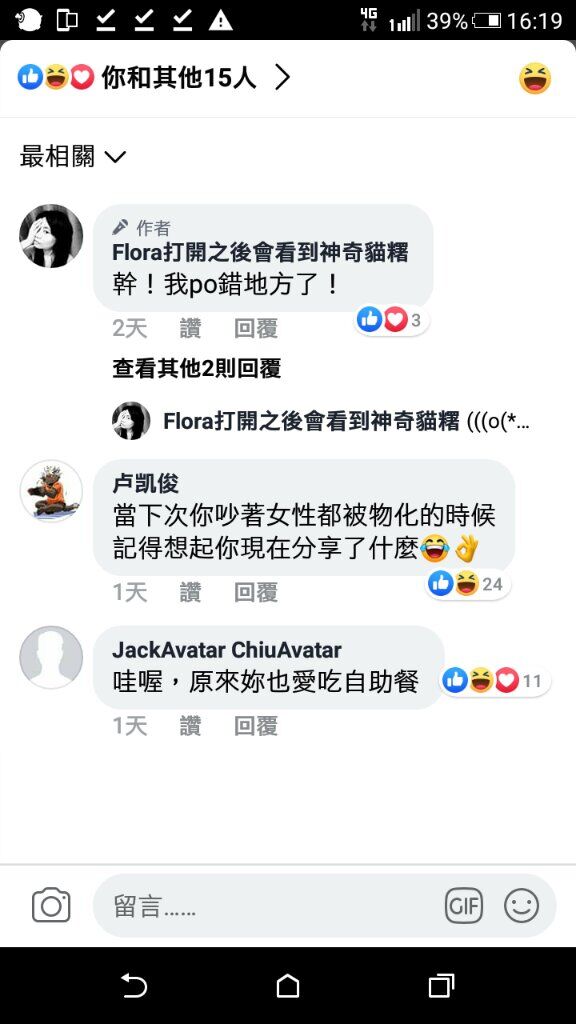Open the GIF picker in comment bar

464,906
